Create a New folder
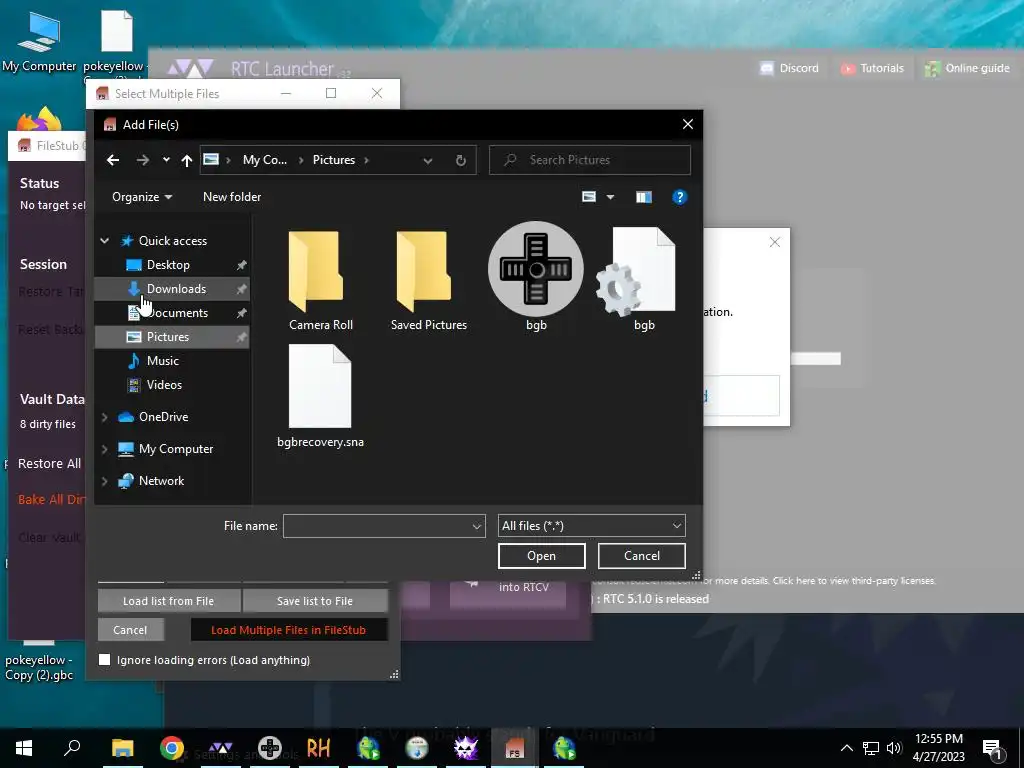Screen dimensions: 1024x768 [x=232, y=197]
